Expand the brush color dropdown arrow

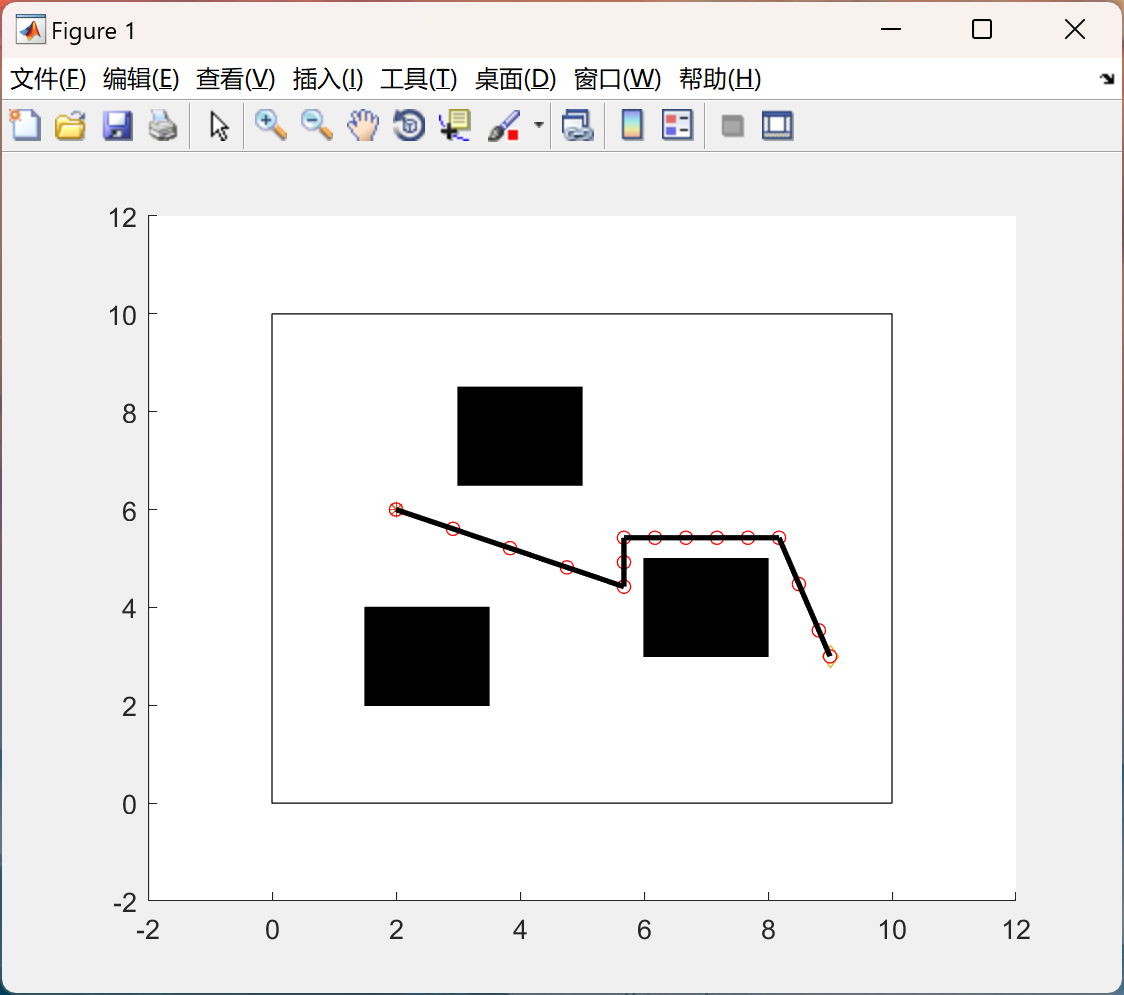[x=538, y=125]
